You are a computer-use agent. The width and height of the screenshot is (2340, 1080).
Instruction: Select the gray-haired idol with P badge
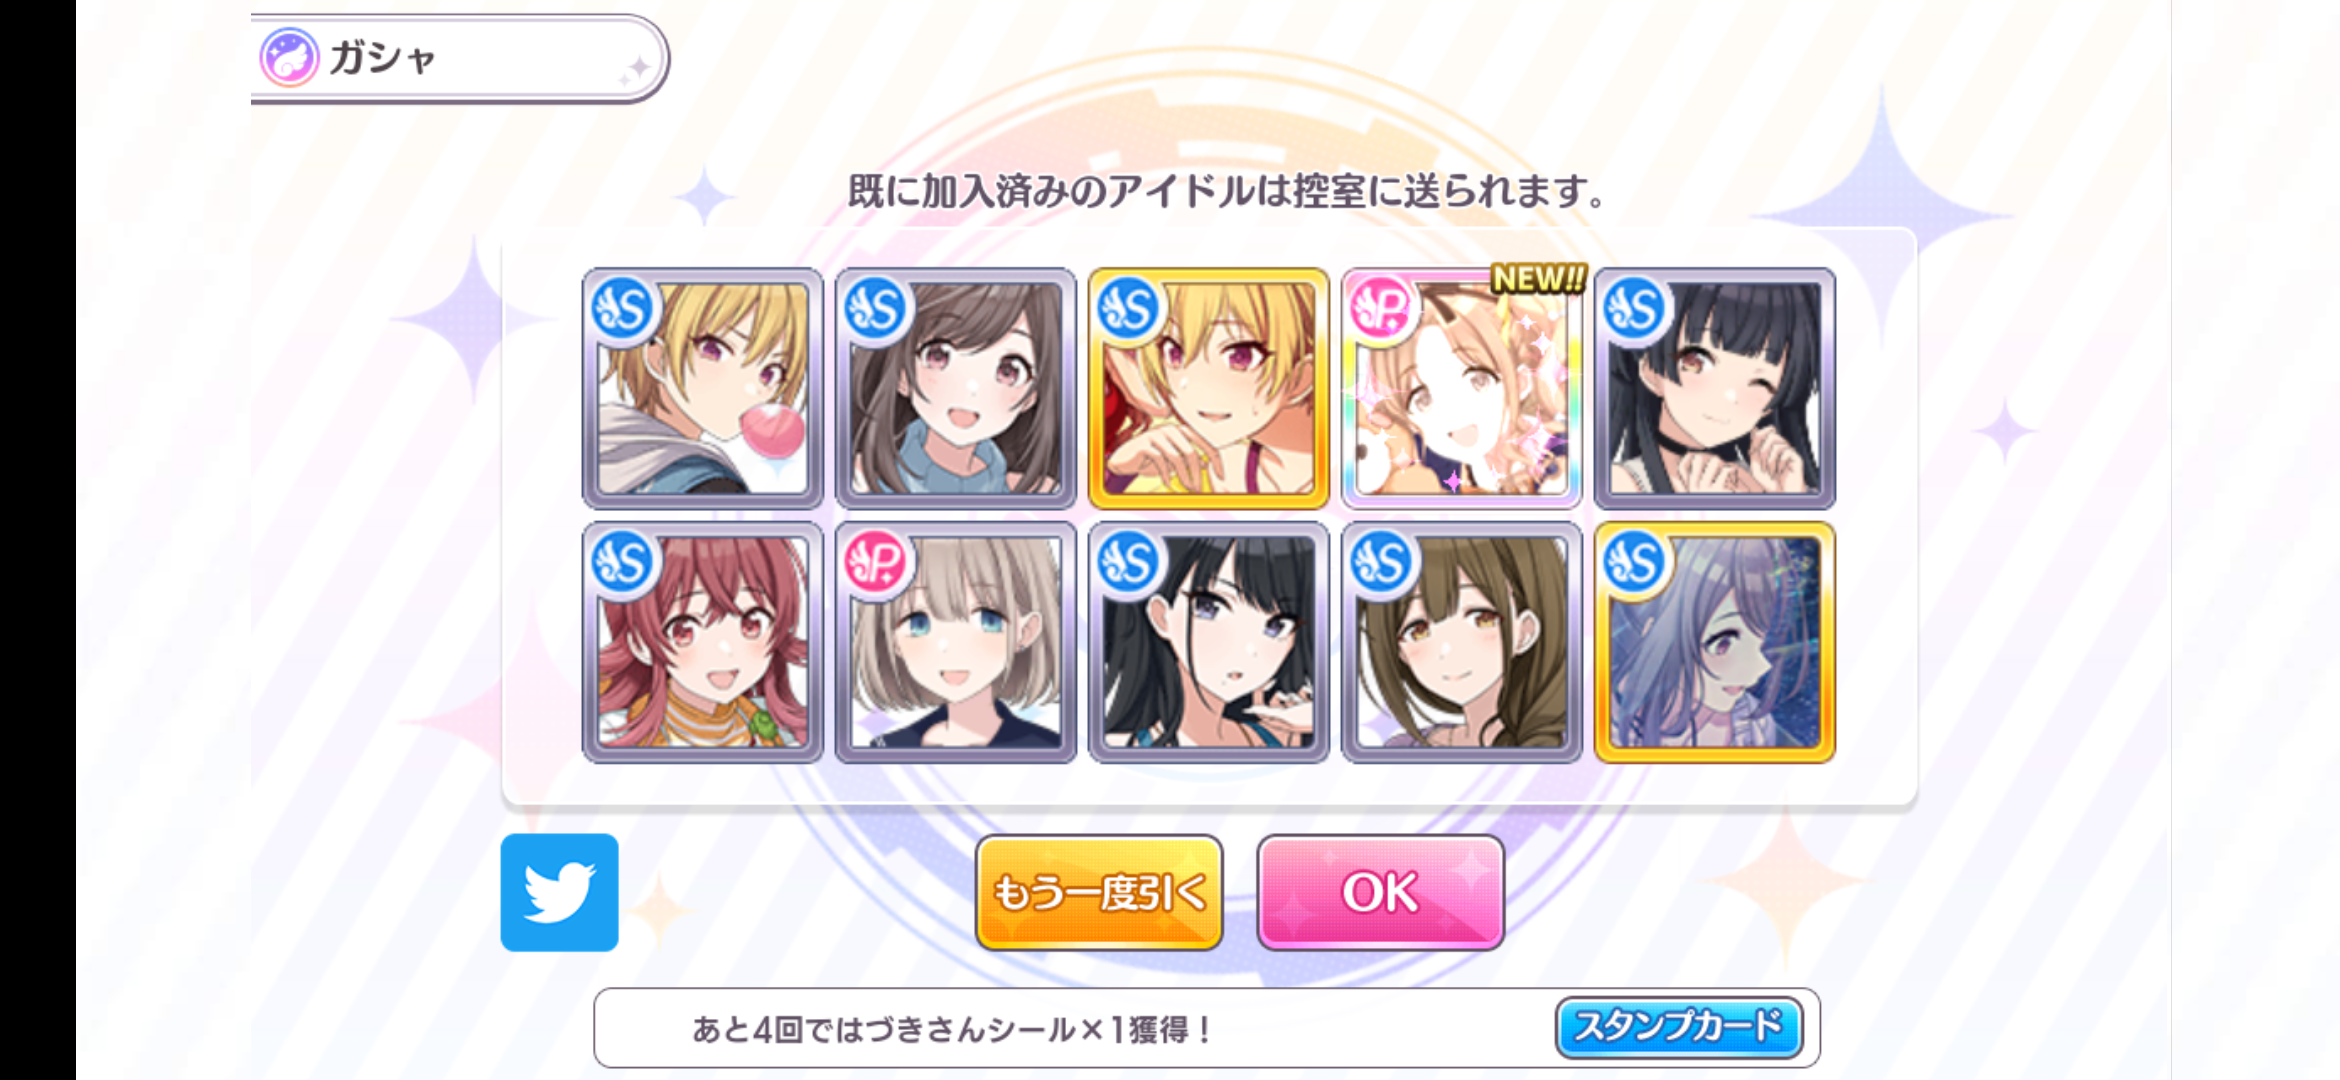pos(956,642)
